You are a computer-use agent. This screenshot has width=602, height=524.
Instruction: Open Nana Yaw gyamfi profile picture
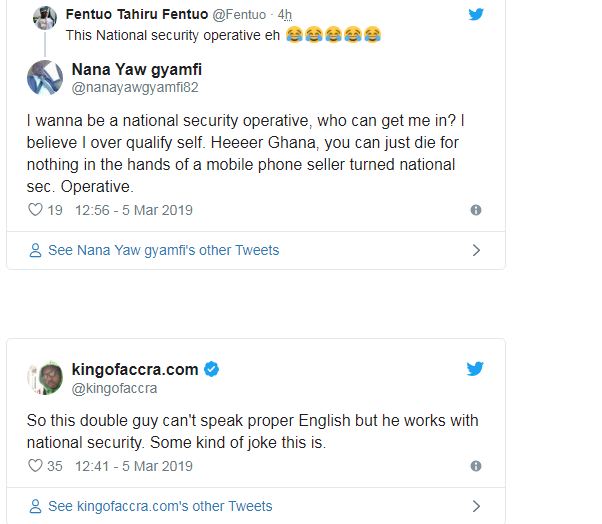[45, 78]
